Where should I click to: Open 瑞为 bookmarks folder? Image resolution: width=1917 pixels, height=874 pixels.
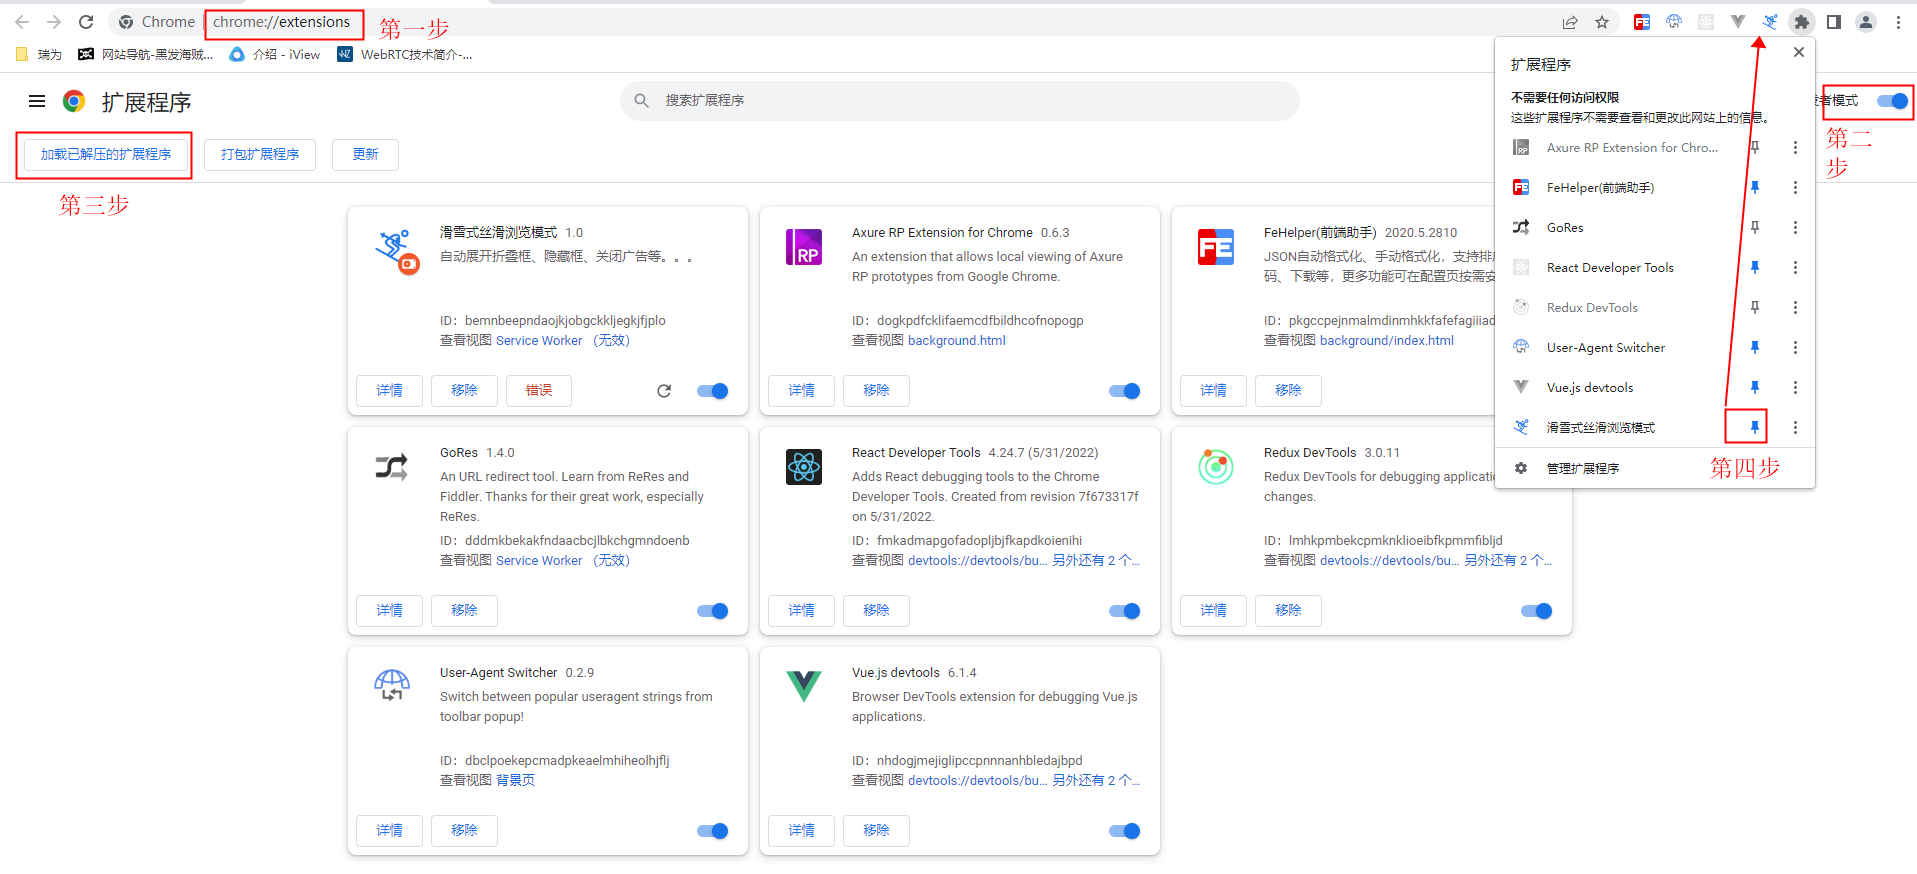[x=39, y=55]
